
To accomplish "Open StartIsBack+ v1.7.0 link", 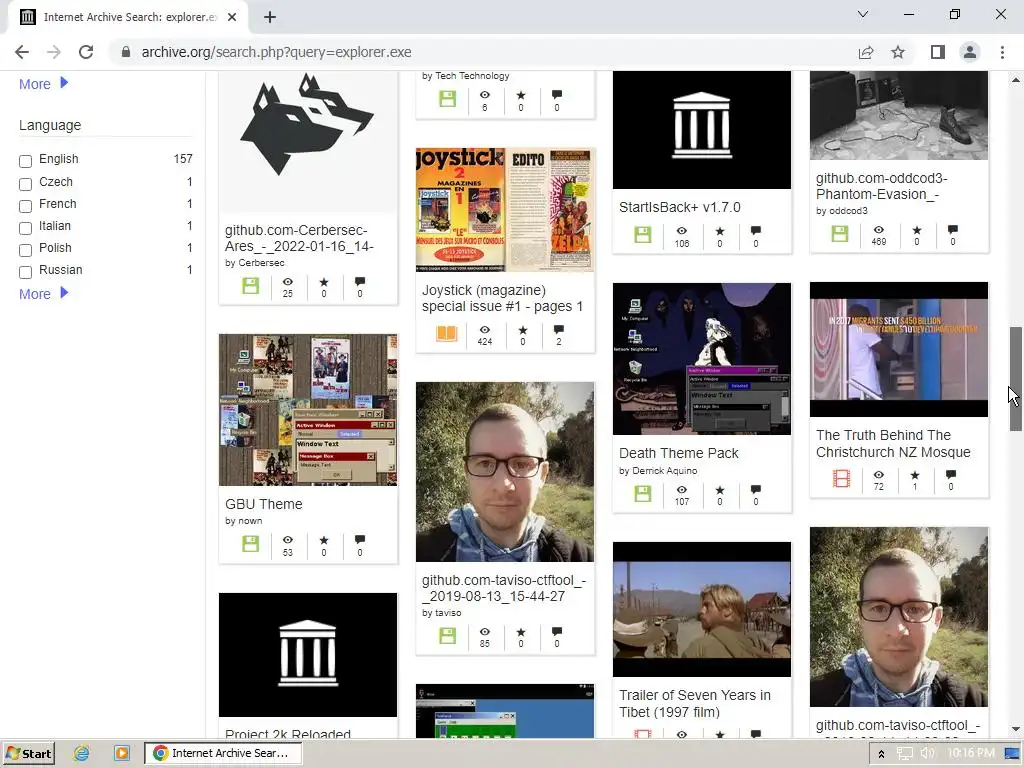I will 680,207.
